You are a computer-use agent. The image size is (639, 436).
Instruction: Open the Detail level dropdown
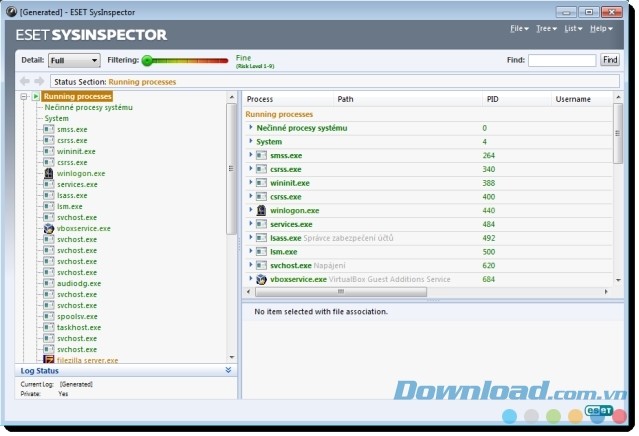coord(74,60)
